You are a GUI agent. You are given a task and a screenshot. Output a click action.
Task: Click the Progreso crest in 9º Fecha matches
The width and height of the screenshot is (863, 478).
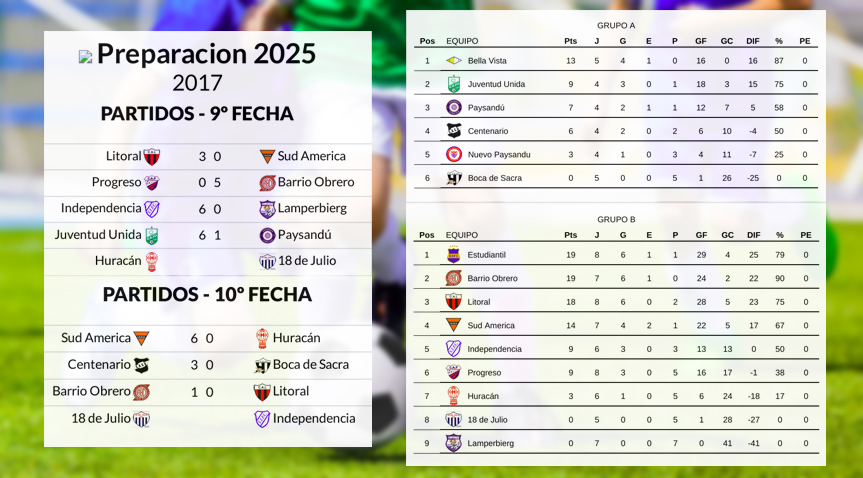(152, 182)
